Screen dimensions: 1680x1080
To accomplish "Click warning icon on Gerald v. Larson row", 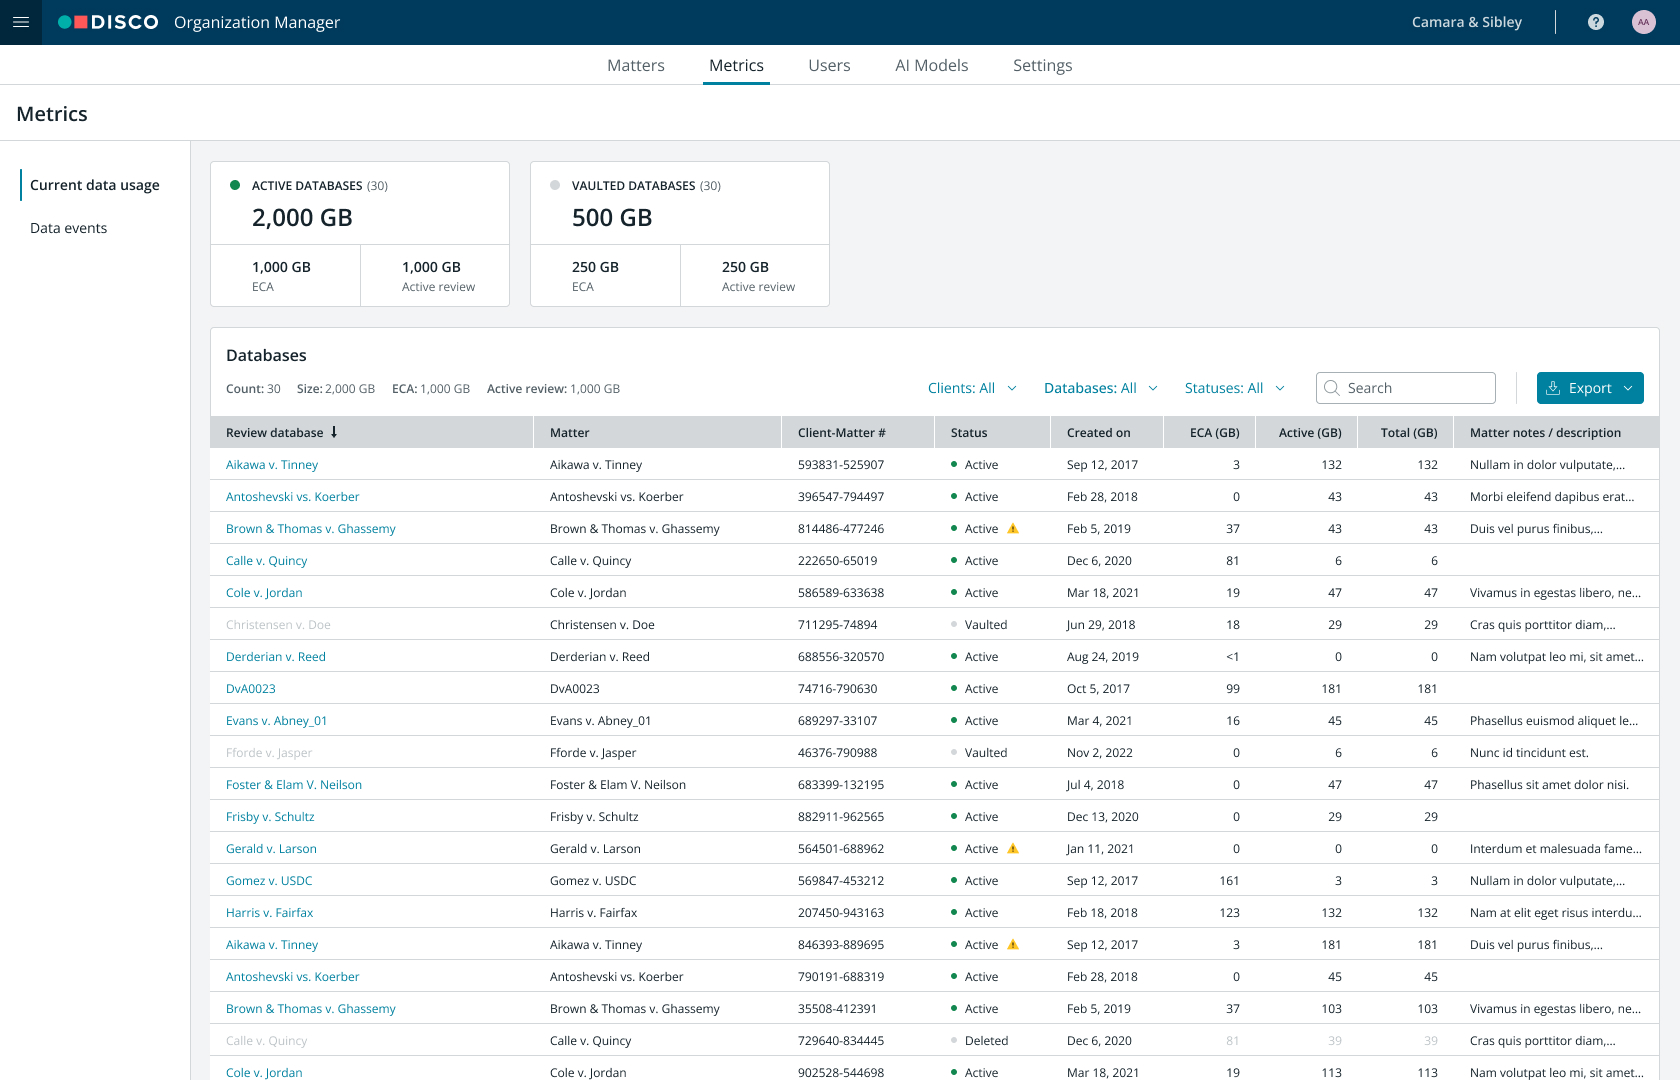I will tap(1012, 848).
